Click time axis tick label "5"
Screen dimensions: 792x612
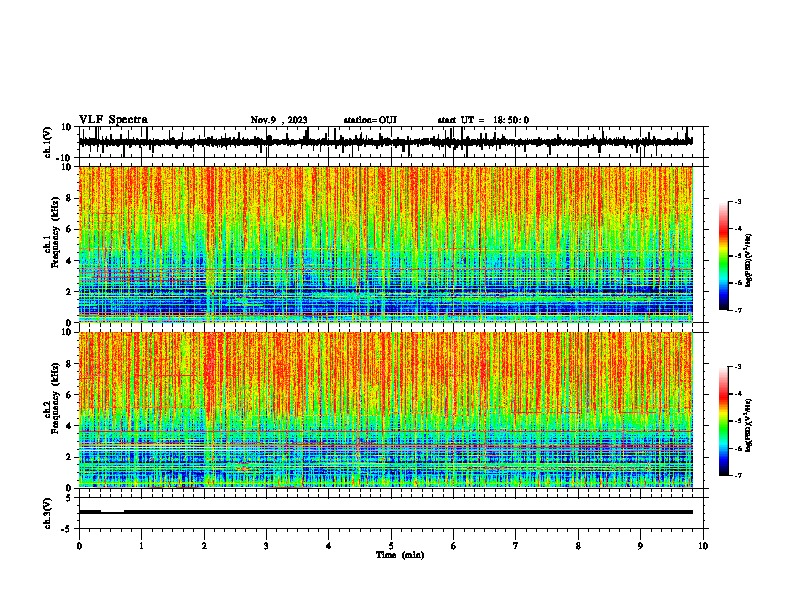391,546
